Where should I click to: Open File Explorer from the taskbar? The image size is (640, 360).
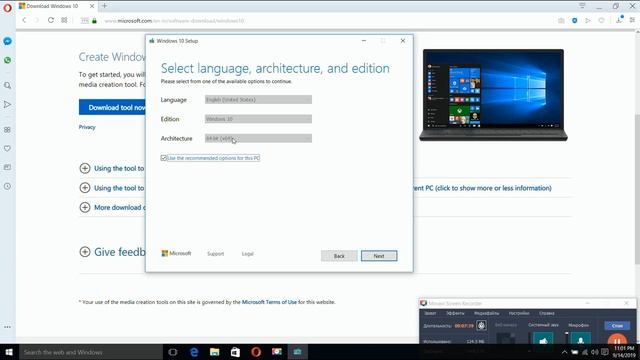[214, 352]
